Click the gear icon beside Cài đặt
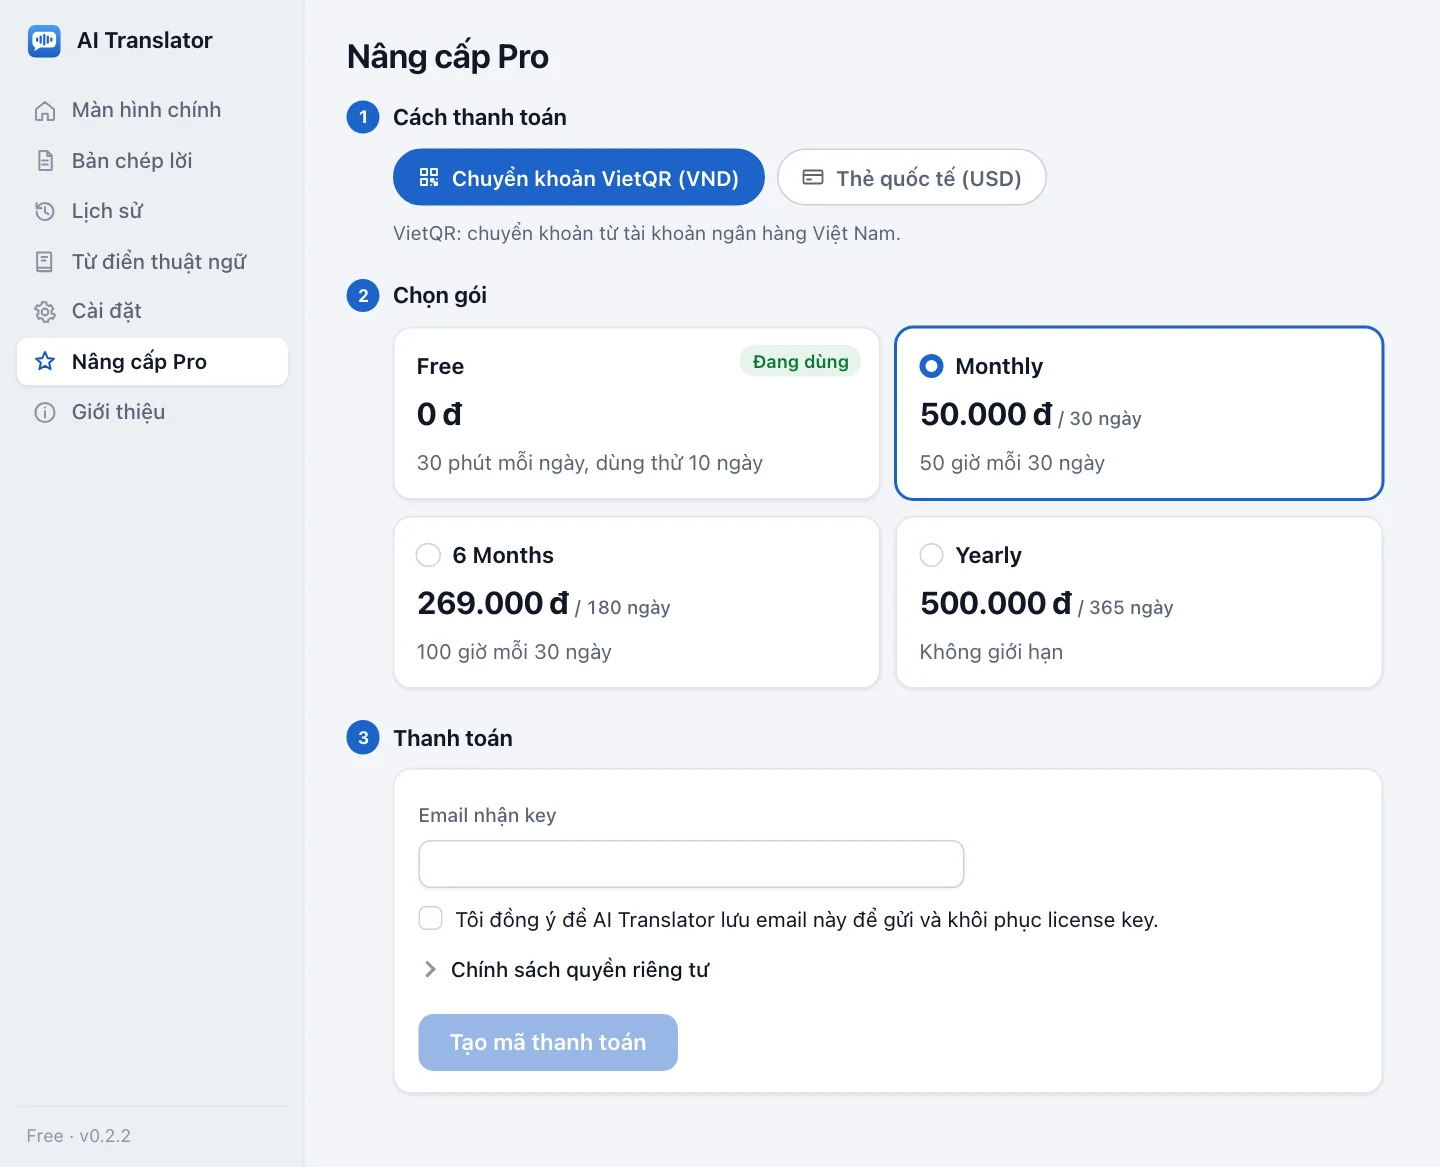 (x=45, y=312)
